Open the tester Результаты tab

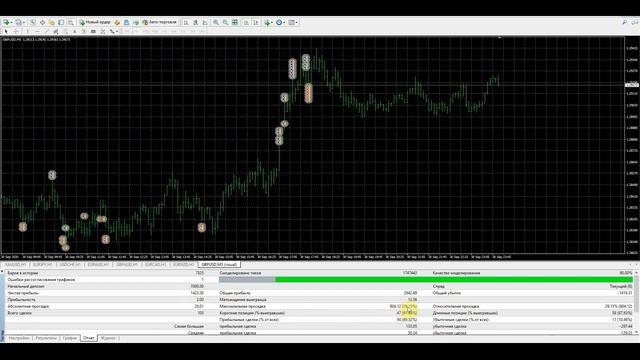coord(46,338)
